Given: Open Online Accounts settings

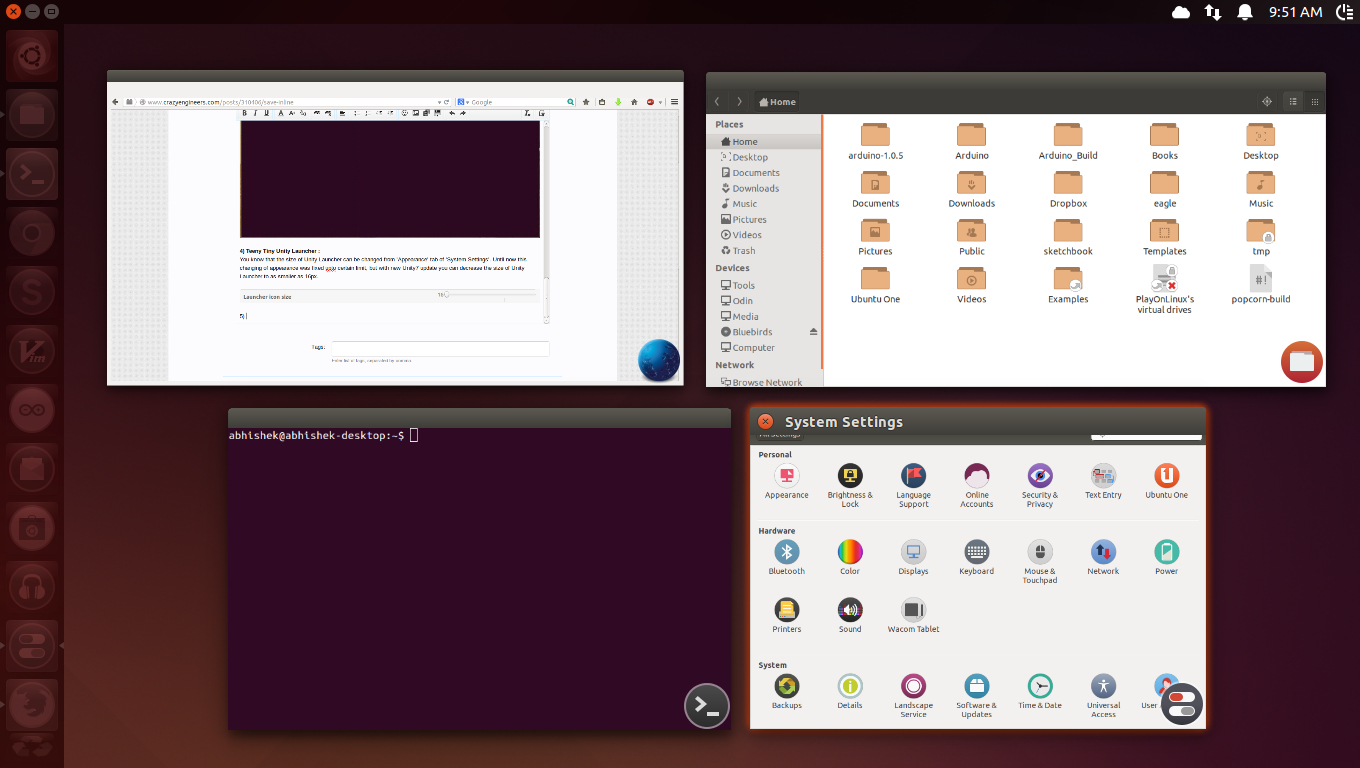Looking at the screenshot, I should [x=977, y=485].
